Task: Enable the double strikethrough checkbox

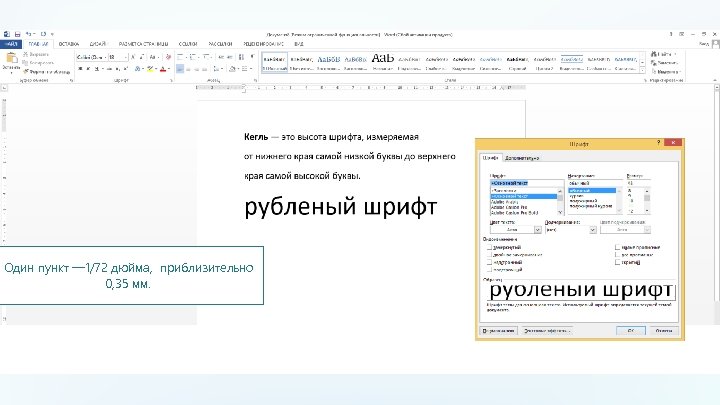Action: (489, 255)
